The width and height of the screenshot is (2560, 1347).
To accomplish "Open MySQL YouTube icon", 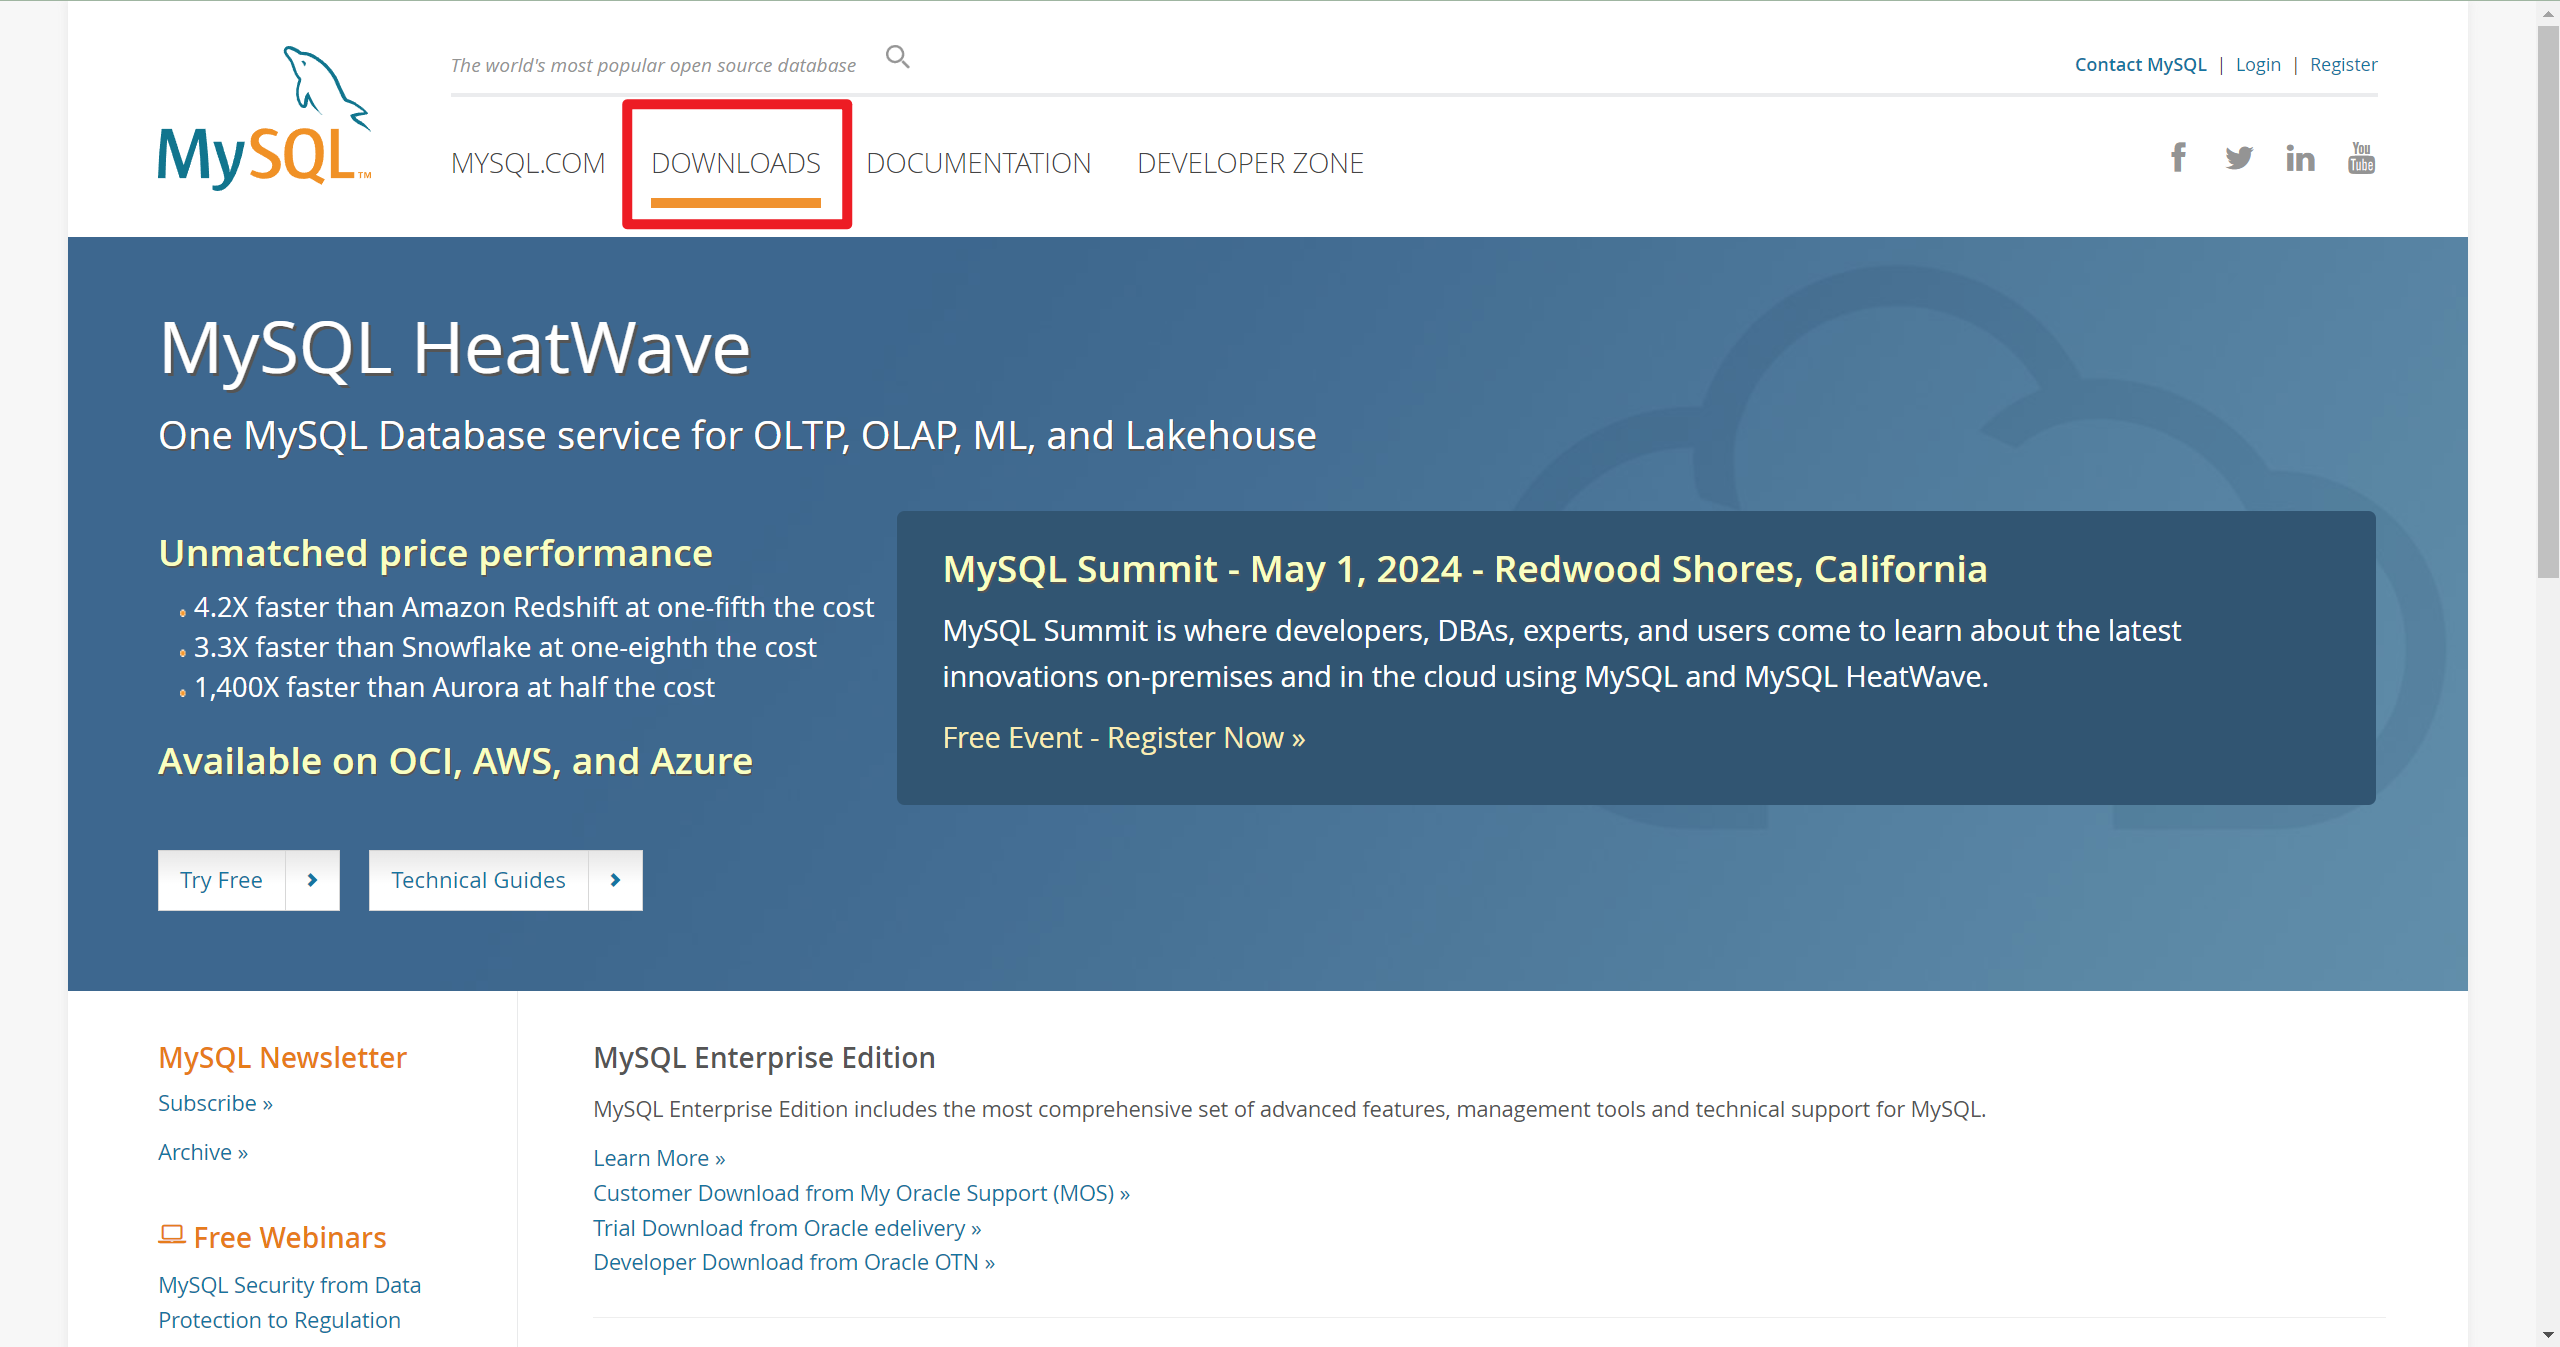I will (2361, 158).
